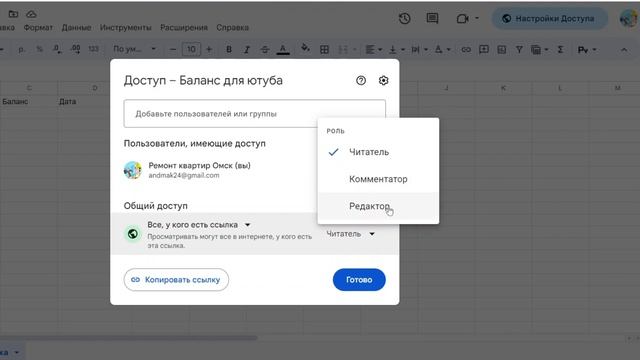This screenshot has height=360, width=640.
Task: Click andmak24@gmail.com email text
Action: point(184,176)
